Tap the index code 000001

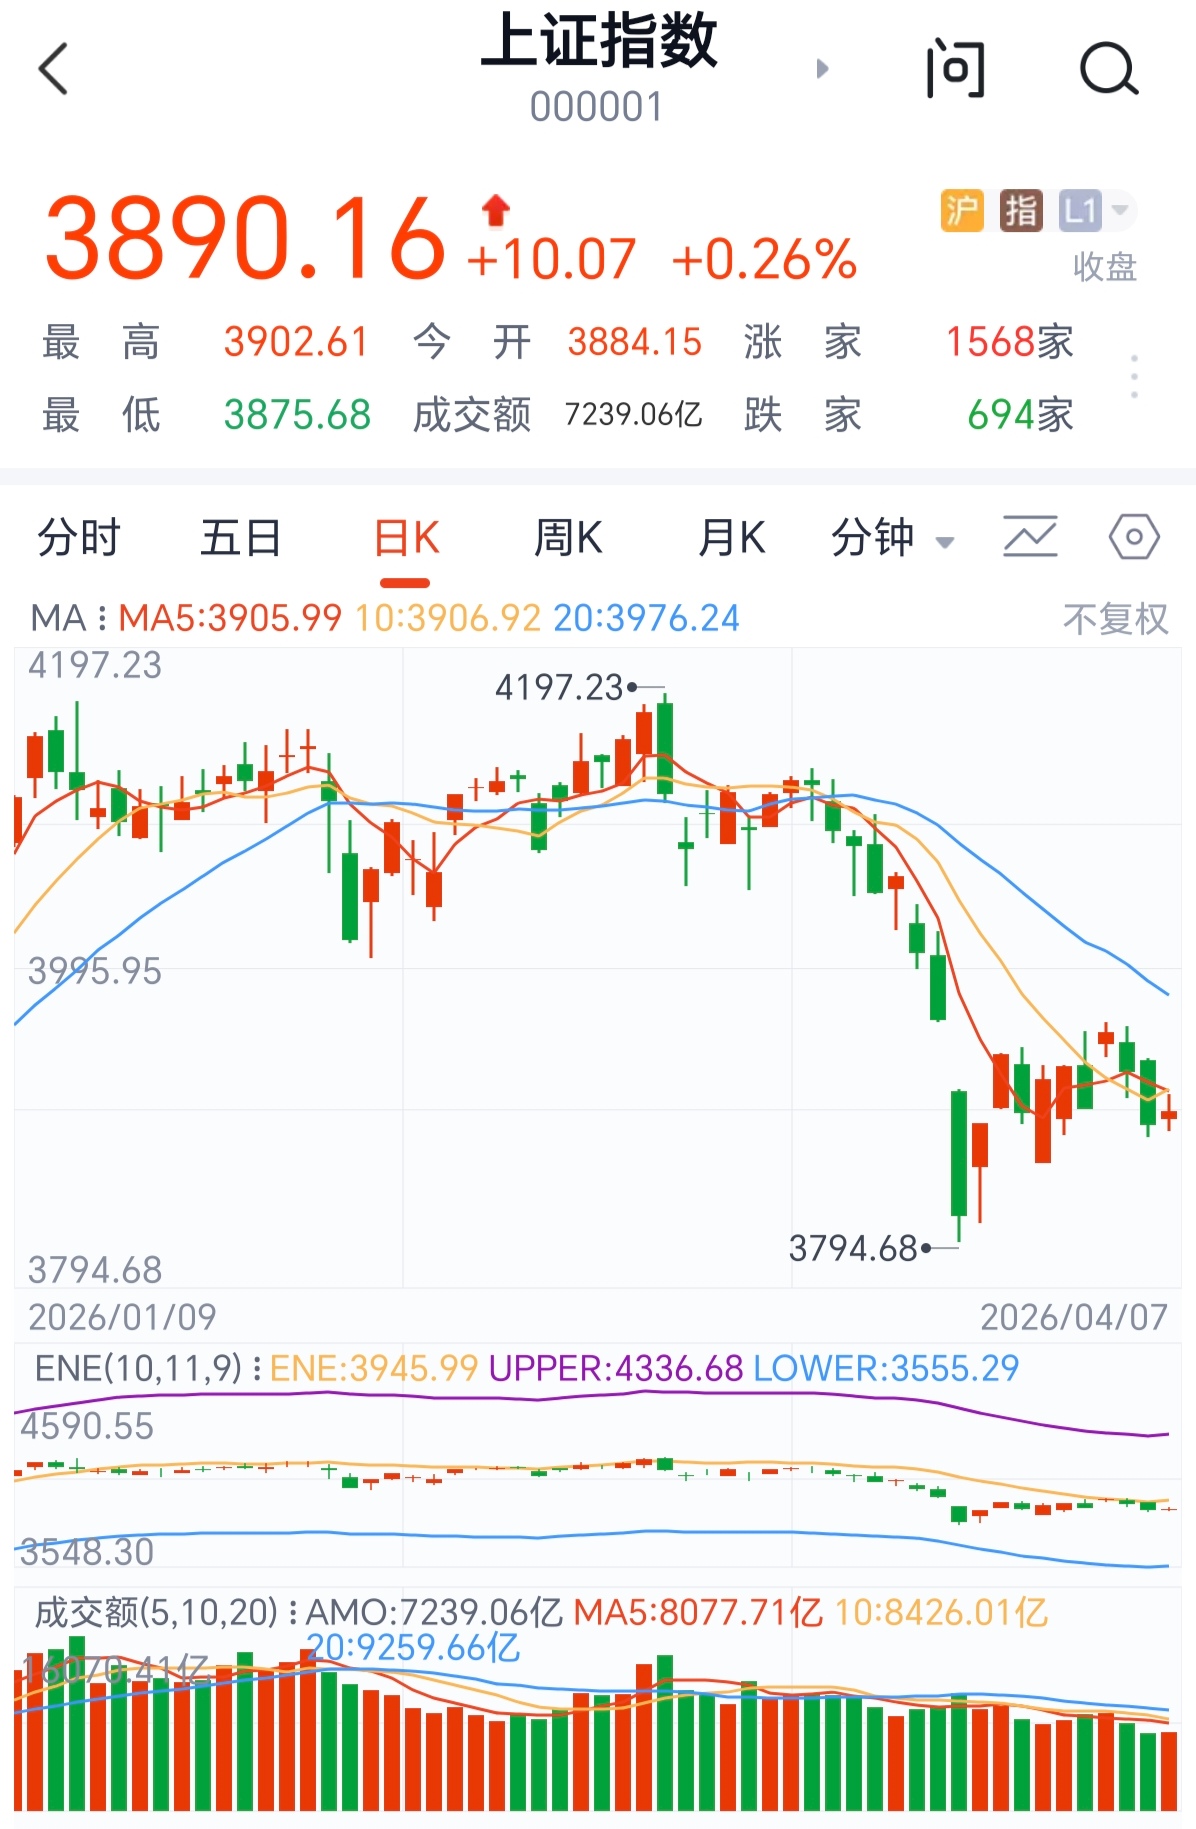point(597,107)
